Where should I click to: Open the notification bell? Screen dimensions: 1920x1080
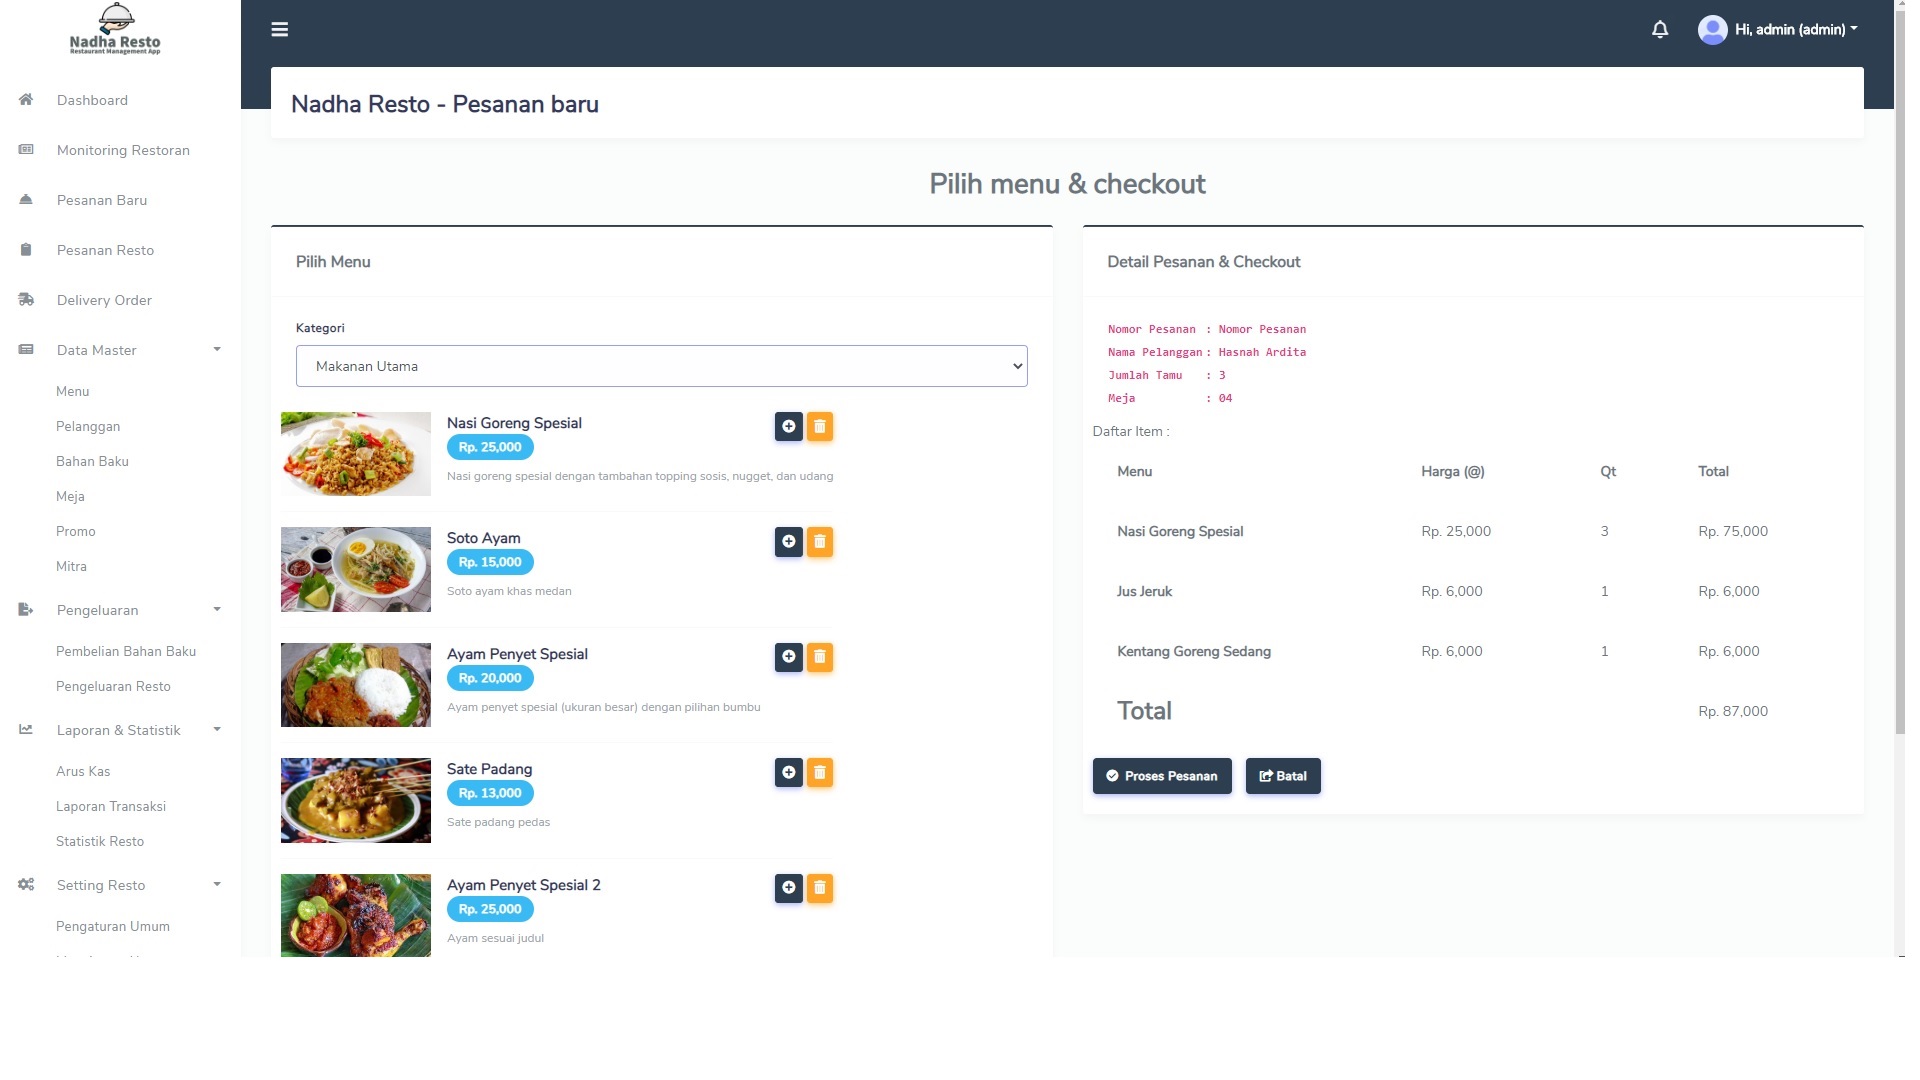(1660, 30)
